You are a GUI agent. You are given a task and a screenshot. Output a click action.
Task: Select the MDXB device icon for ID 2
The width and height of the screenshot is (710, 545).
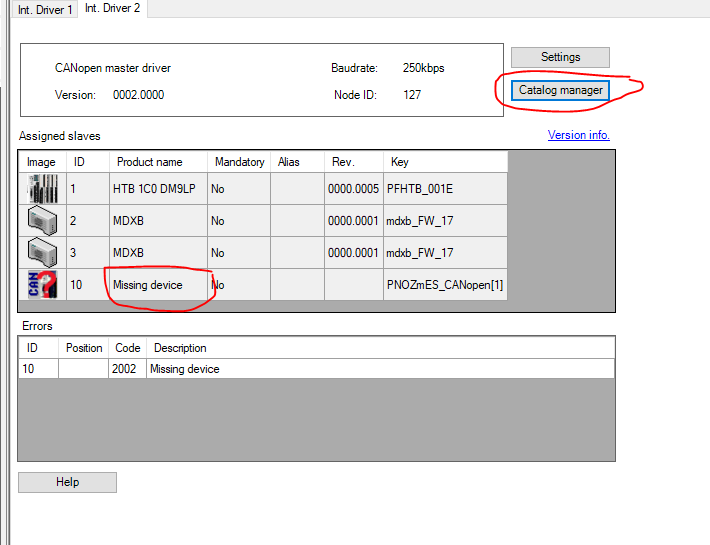42,221
